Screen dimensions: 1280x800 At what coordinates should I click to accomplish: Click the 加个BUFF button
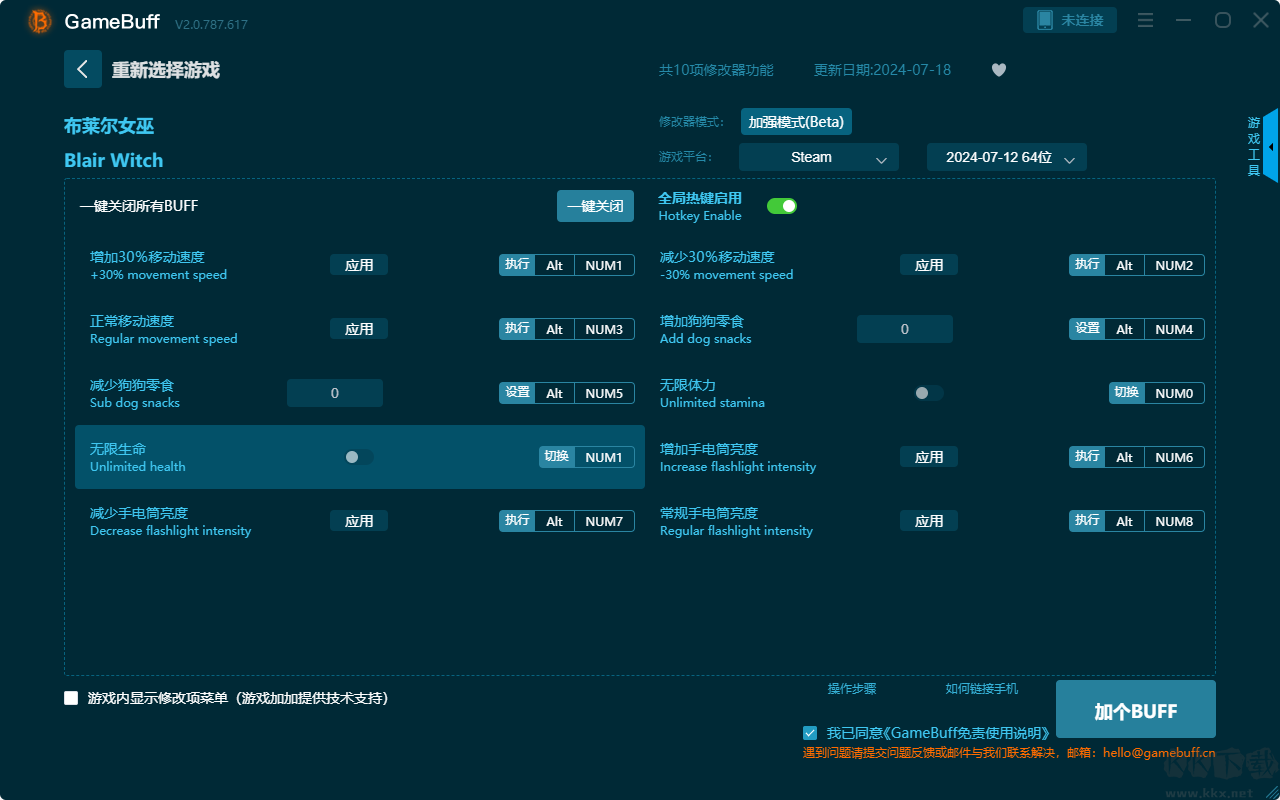coord(1136,710)
